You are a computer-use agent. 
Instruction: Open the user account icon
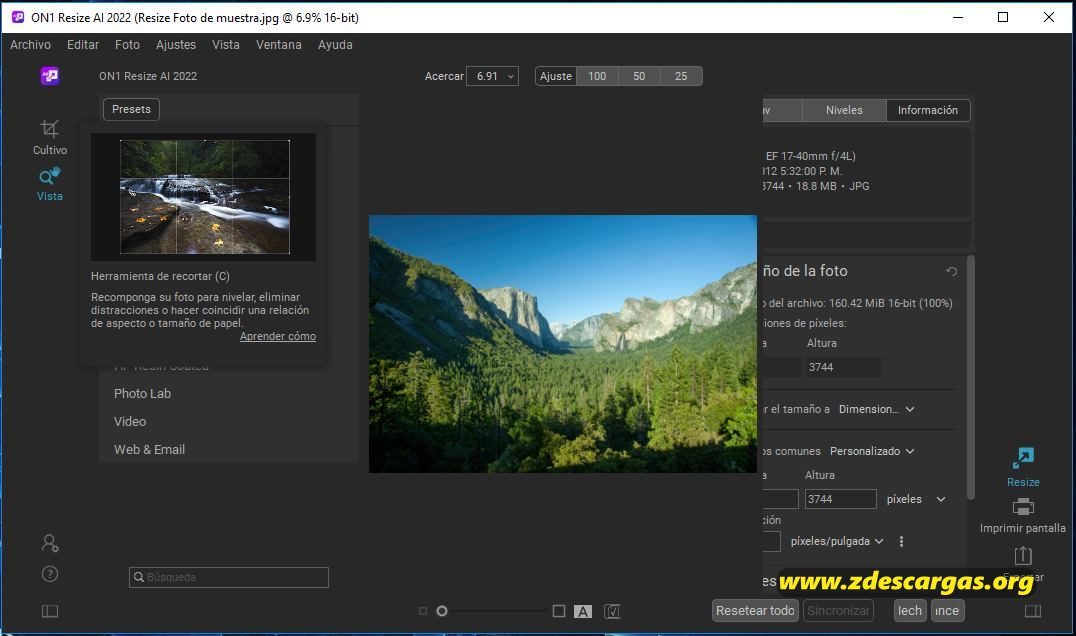click(x=50, y=543)
